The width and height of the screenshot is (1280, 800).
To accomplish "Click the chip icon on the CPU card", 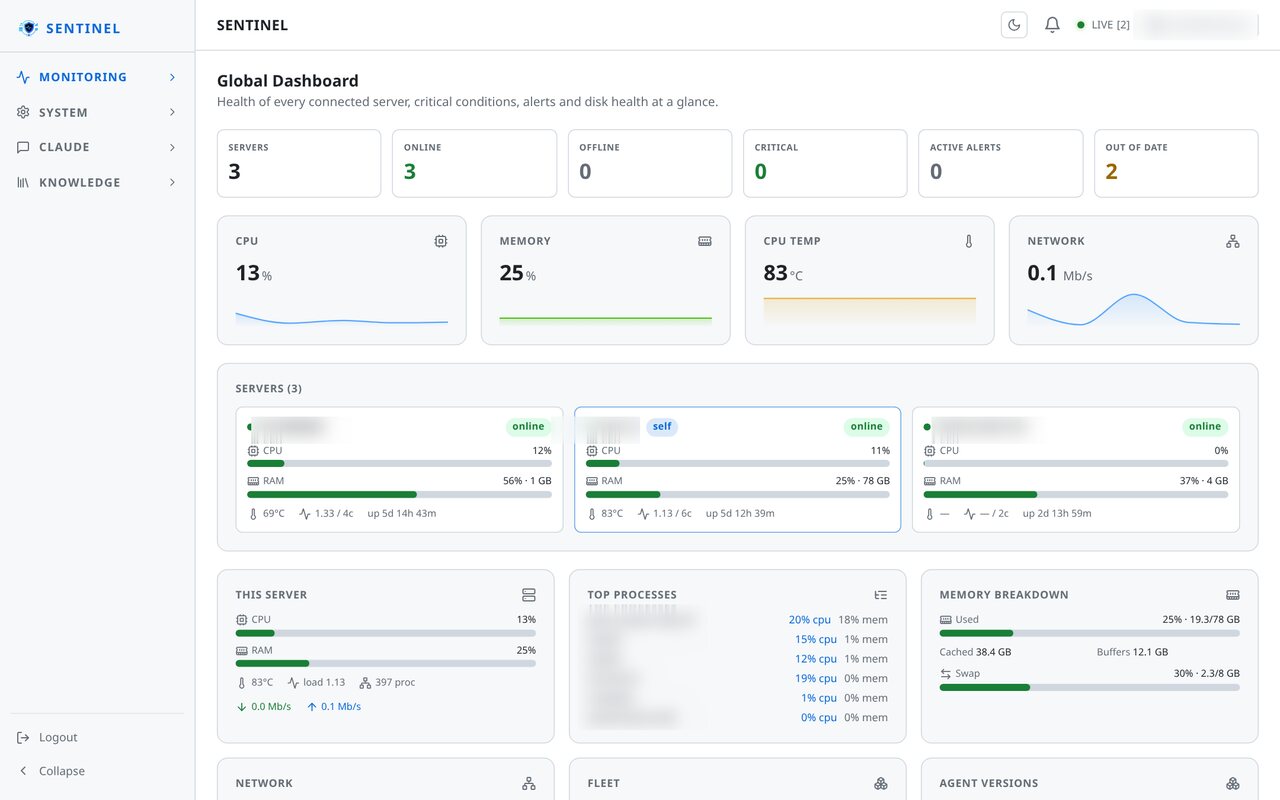I will 441,241.
